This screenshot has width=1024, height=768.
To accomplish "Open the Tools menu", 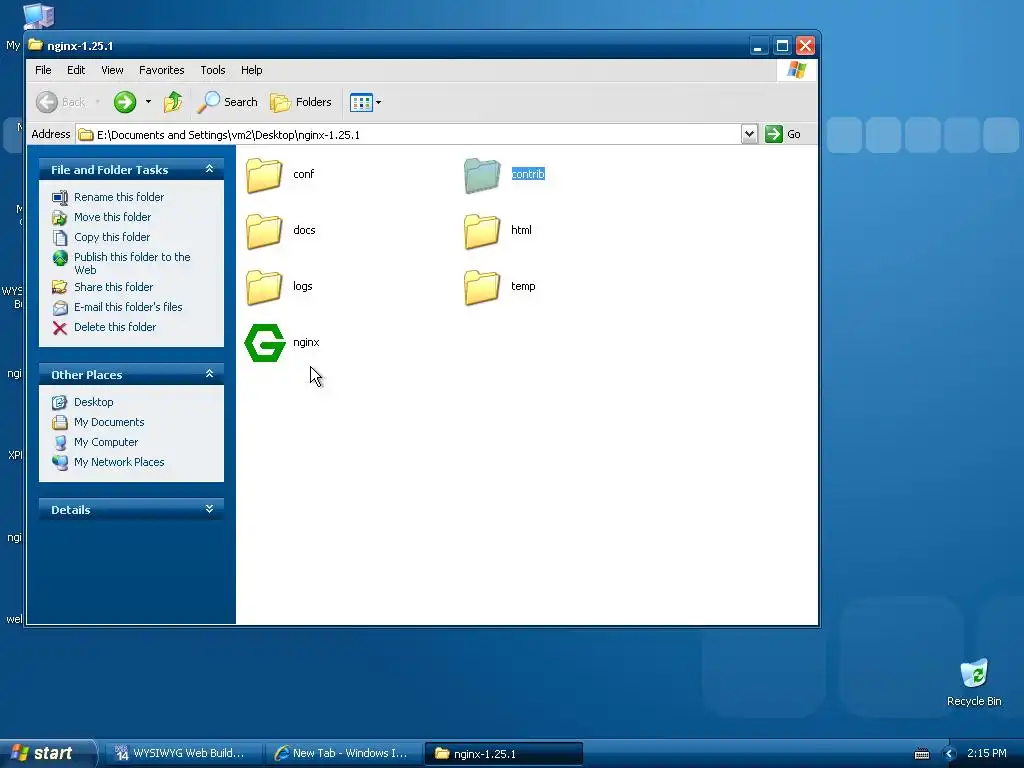I will click(213, 70).
